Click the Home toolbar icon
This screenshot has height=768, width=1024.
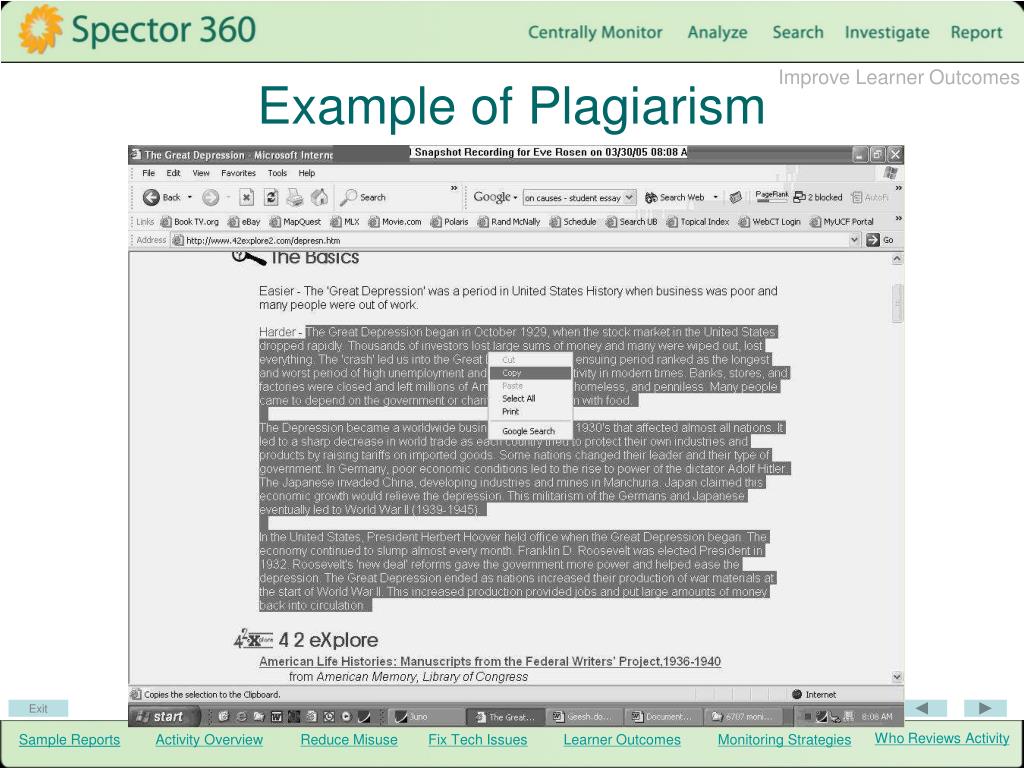(x=319, y=197)
